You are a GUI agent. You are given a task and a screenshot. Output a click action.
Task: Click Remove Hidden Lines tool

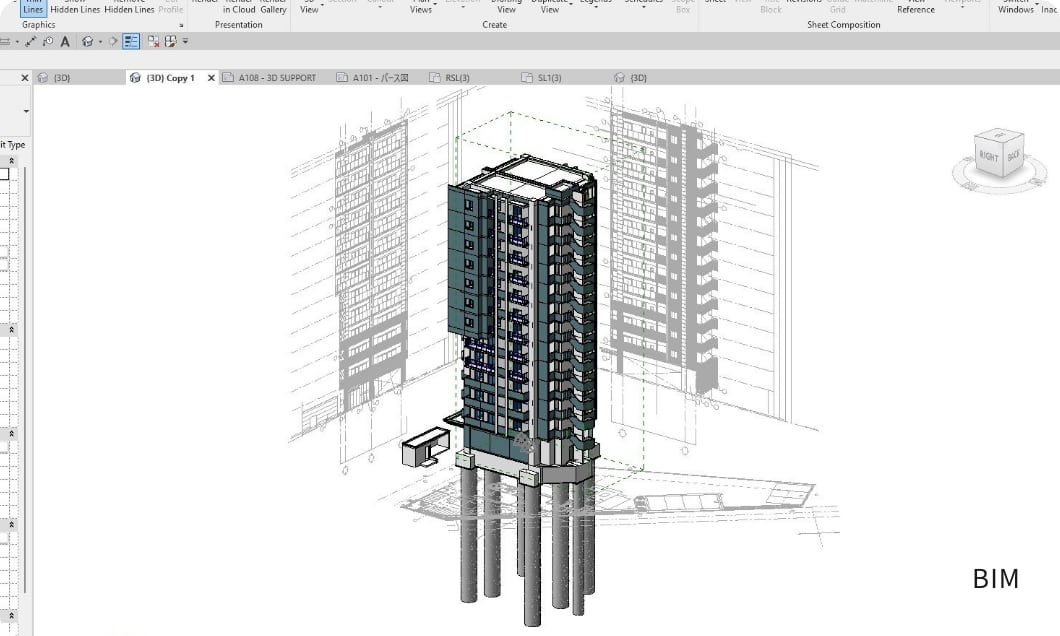pos(129,8)
